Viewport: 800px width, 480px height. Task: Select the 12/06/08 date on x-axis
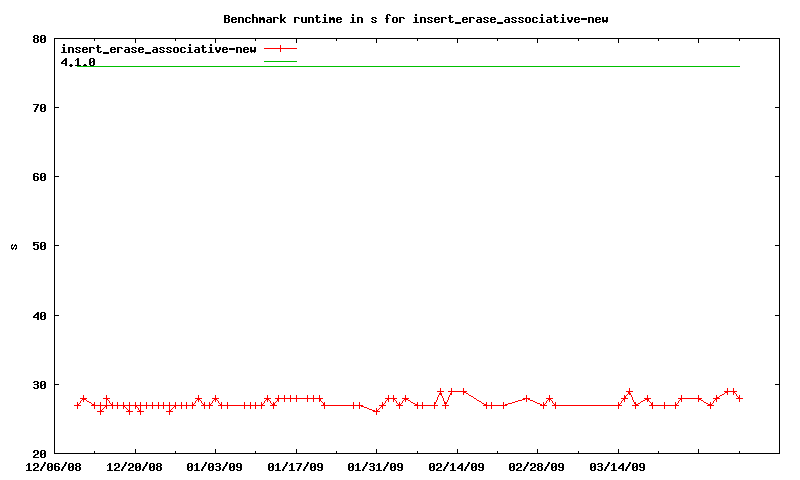tap(54, 466)
